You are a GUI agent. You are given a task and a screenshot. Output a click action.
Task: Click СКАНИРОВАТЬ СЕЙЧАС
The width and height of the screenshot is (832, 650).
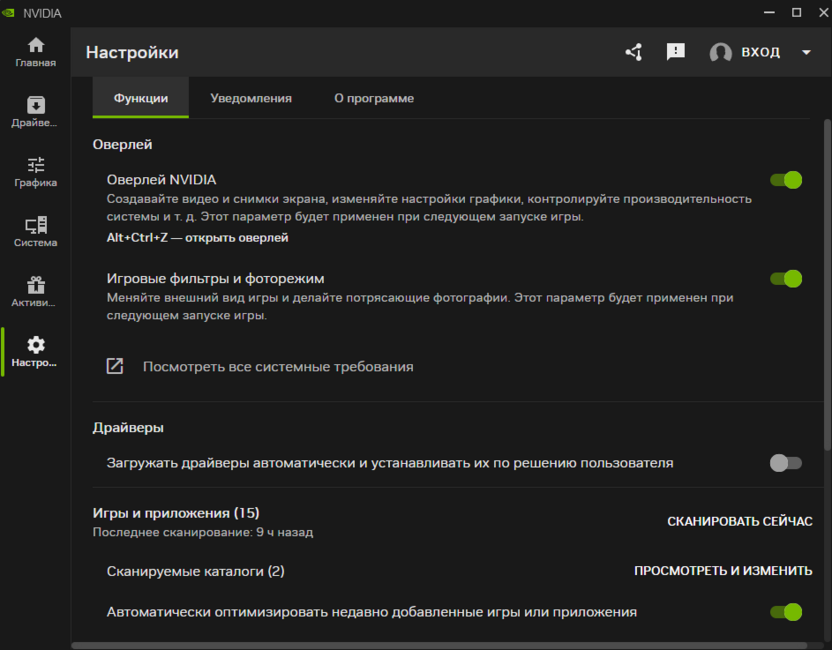click(x=740, y=522)
